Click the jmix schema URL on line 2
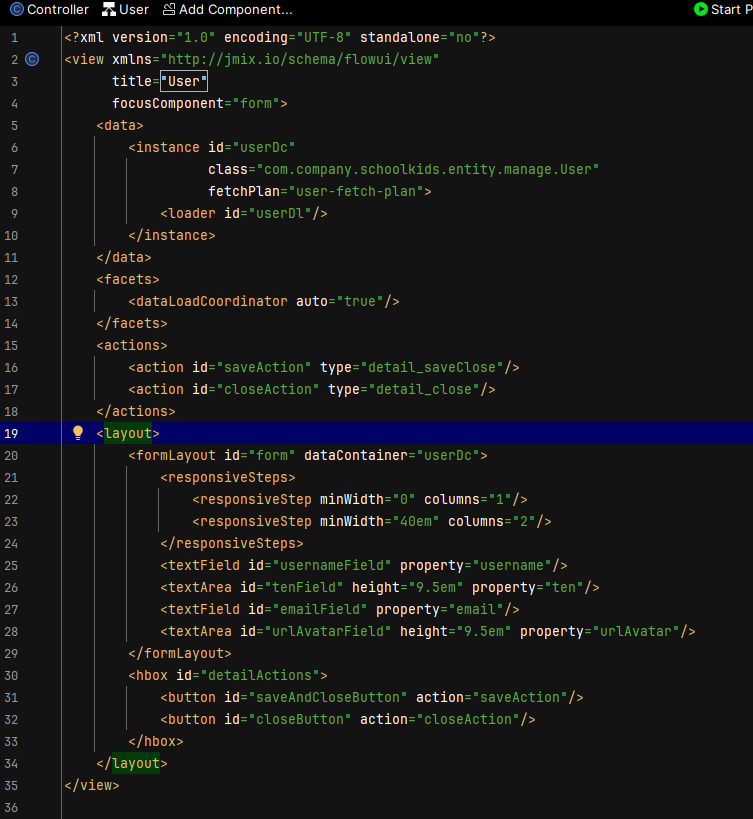Screen dimensions: 753x819 point(300,60)
